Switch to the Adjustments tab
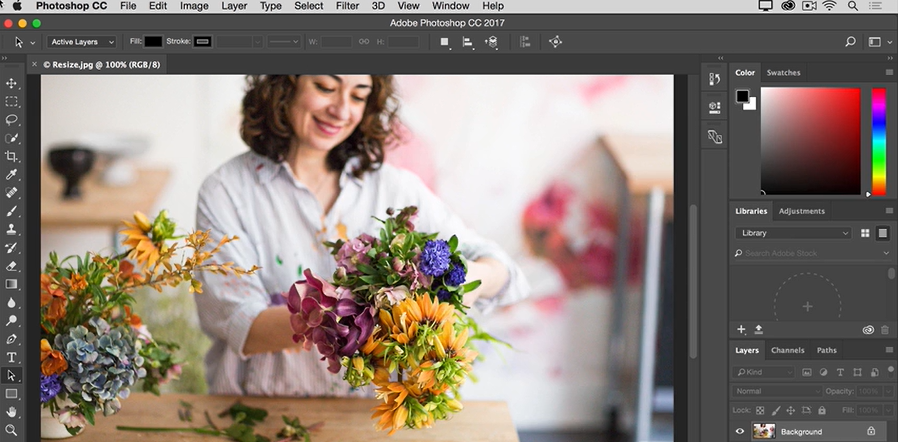 801,211
